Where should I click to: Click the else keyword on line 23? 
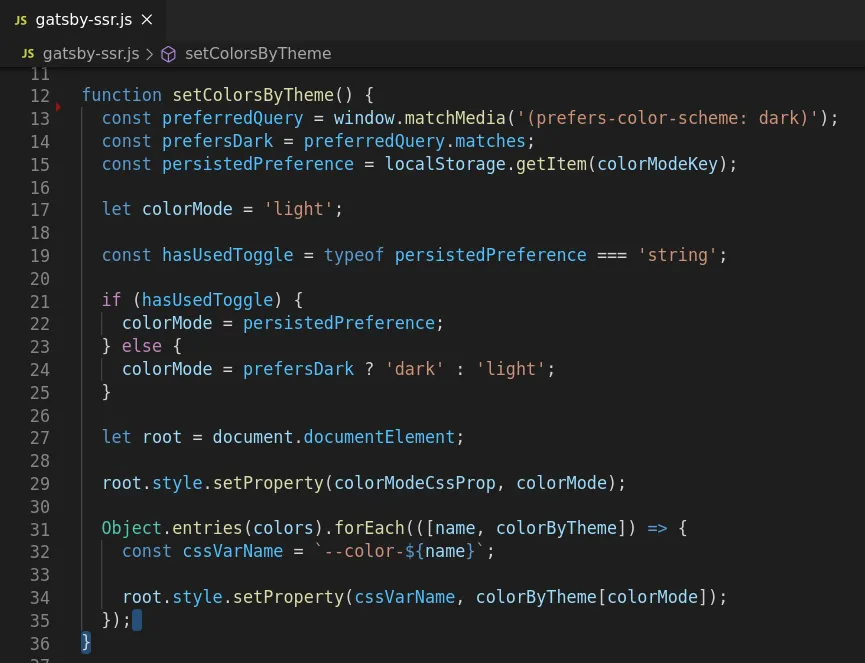[x=142, y=346]
